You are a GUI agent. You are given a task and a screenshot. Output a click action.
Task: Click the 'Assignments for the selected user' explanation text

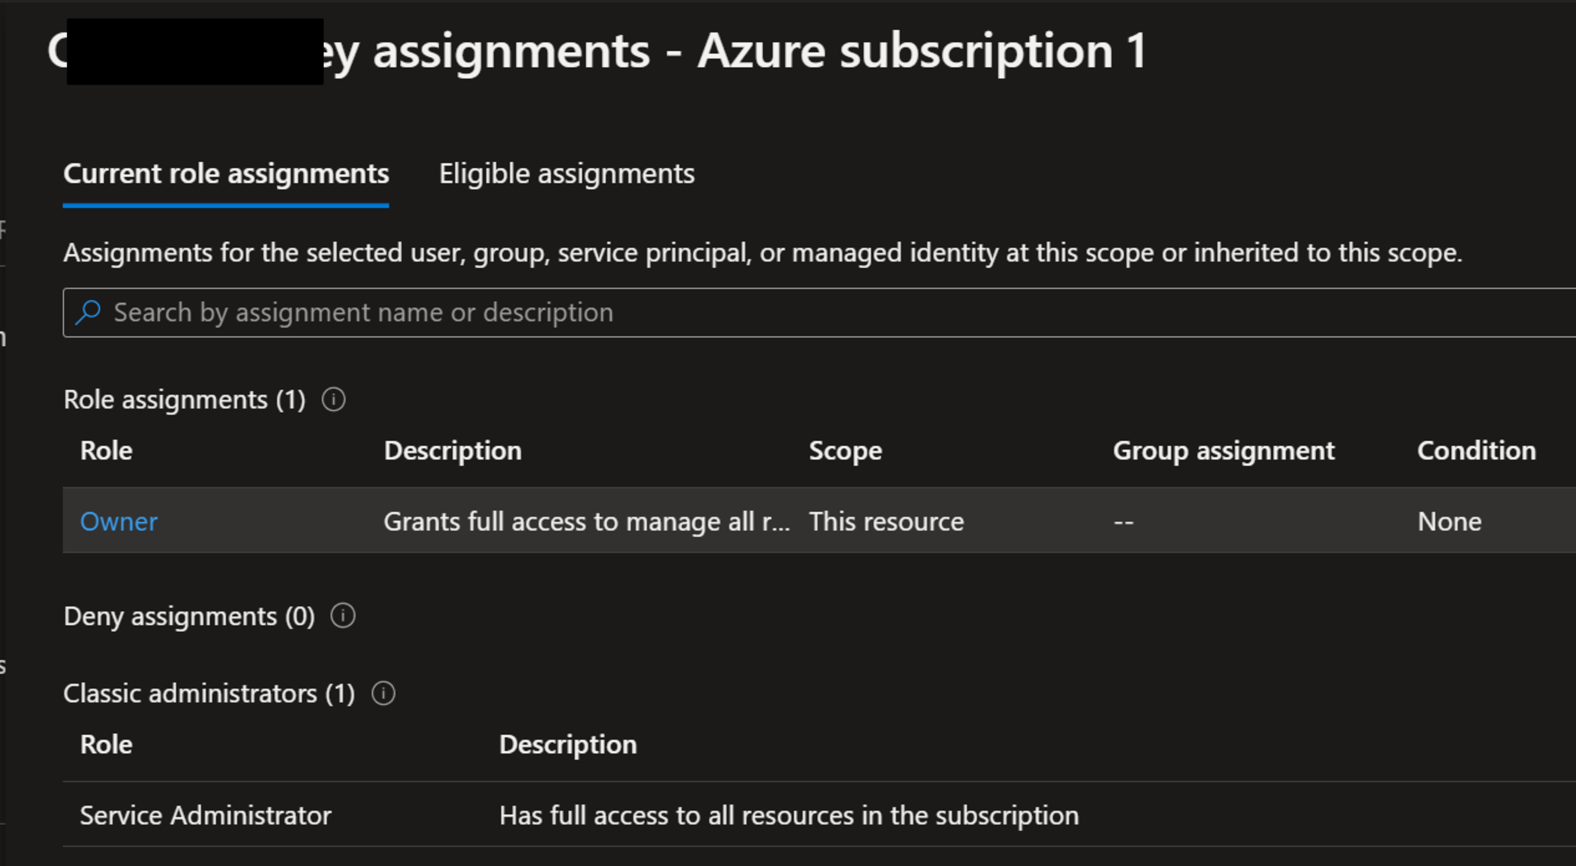pos(763,252)
